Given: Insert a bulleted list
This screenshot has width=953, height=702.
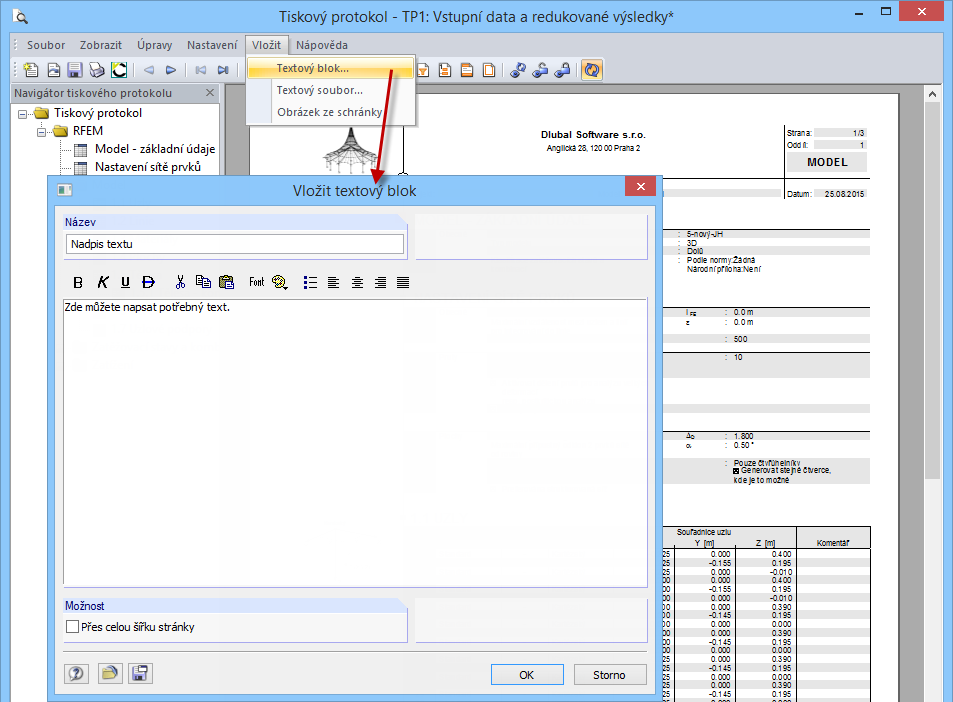Looking at the screenshot, I should pos(310,282).
